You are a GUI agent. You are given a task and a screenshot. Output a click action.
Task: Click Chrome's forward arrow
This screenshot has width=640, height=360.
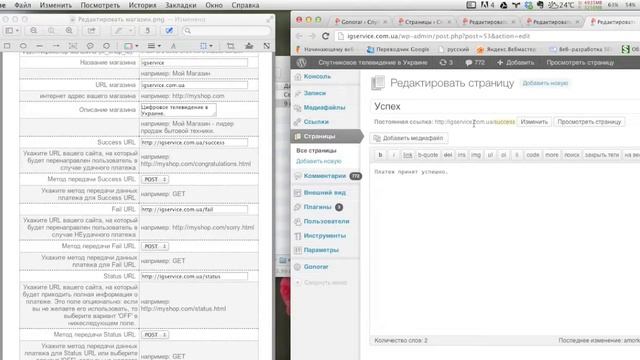[312, 36]
